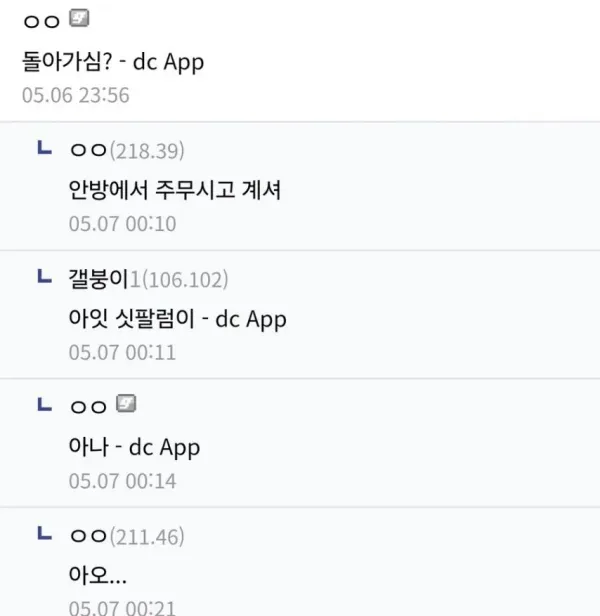Select the 갤붕이1(106.102) nickname
Screen dimensions: 600x616
148,278
